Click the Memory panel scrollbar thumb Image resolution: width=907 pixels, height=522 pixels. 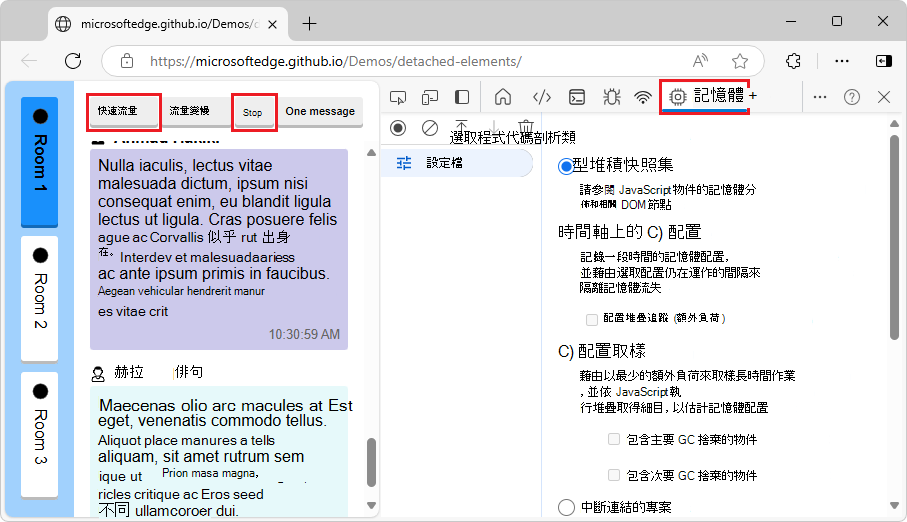pos(894,236)
